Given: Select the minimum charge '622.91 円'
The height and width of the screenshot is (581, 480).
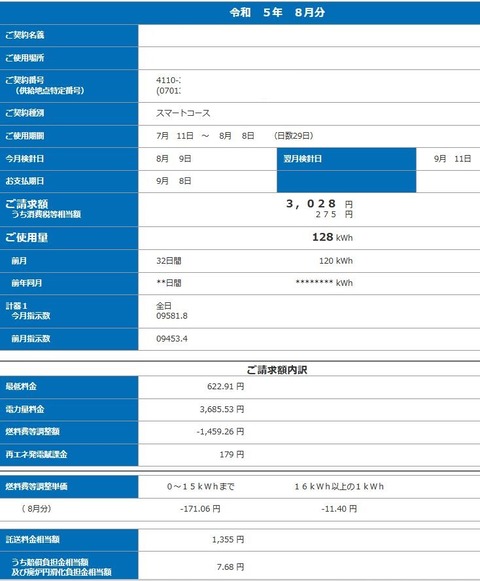Looking at the screenshot, I should pos(225,386).
